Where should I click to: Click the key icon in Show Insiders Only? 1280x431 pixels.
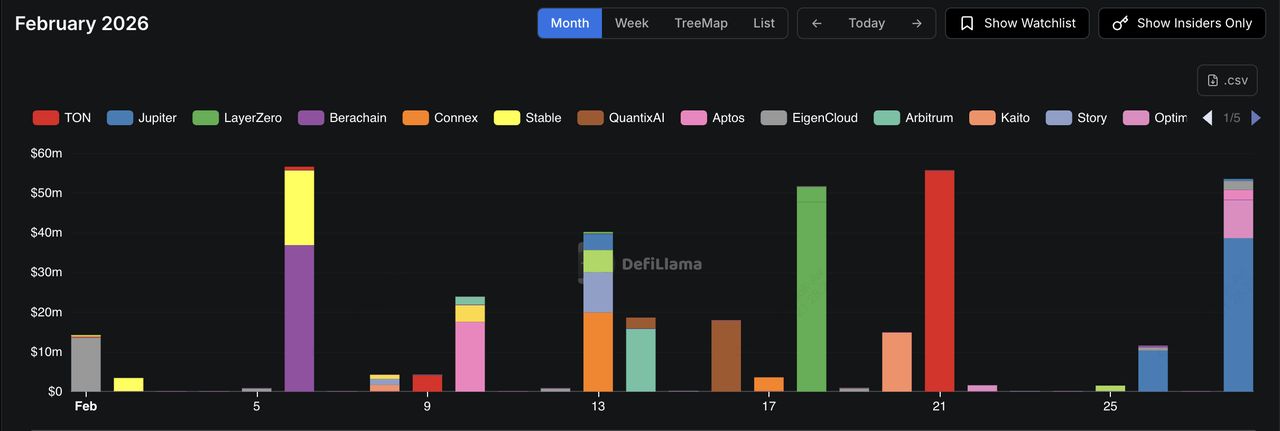click(1120, 23)
